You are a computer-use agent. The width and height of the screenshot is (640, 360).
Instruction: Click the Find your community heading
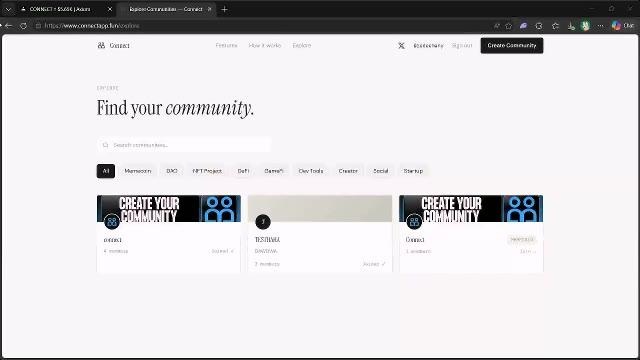click(x=175, y=109)
